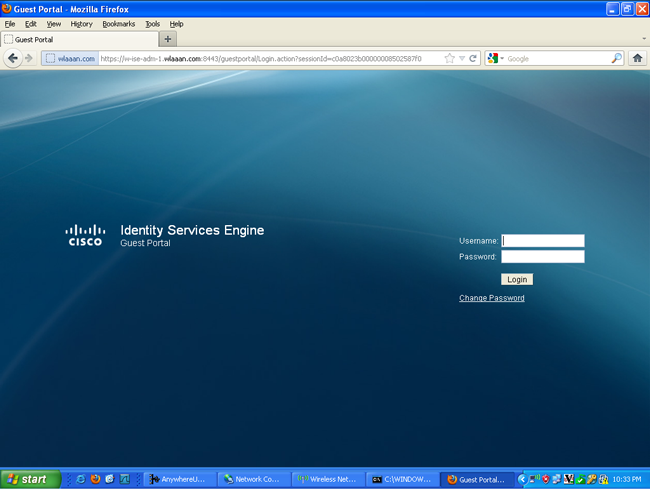Image resolution: width=650 pixels, height=489 pixels.
Task: Click the Cisco logo
Action: 85,235
